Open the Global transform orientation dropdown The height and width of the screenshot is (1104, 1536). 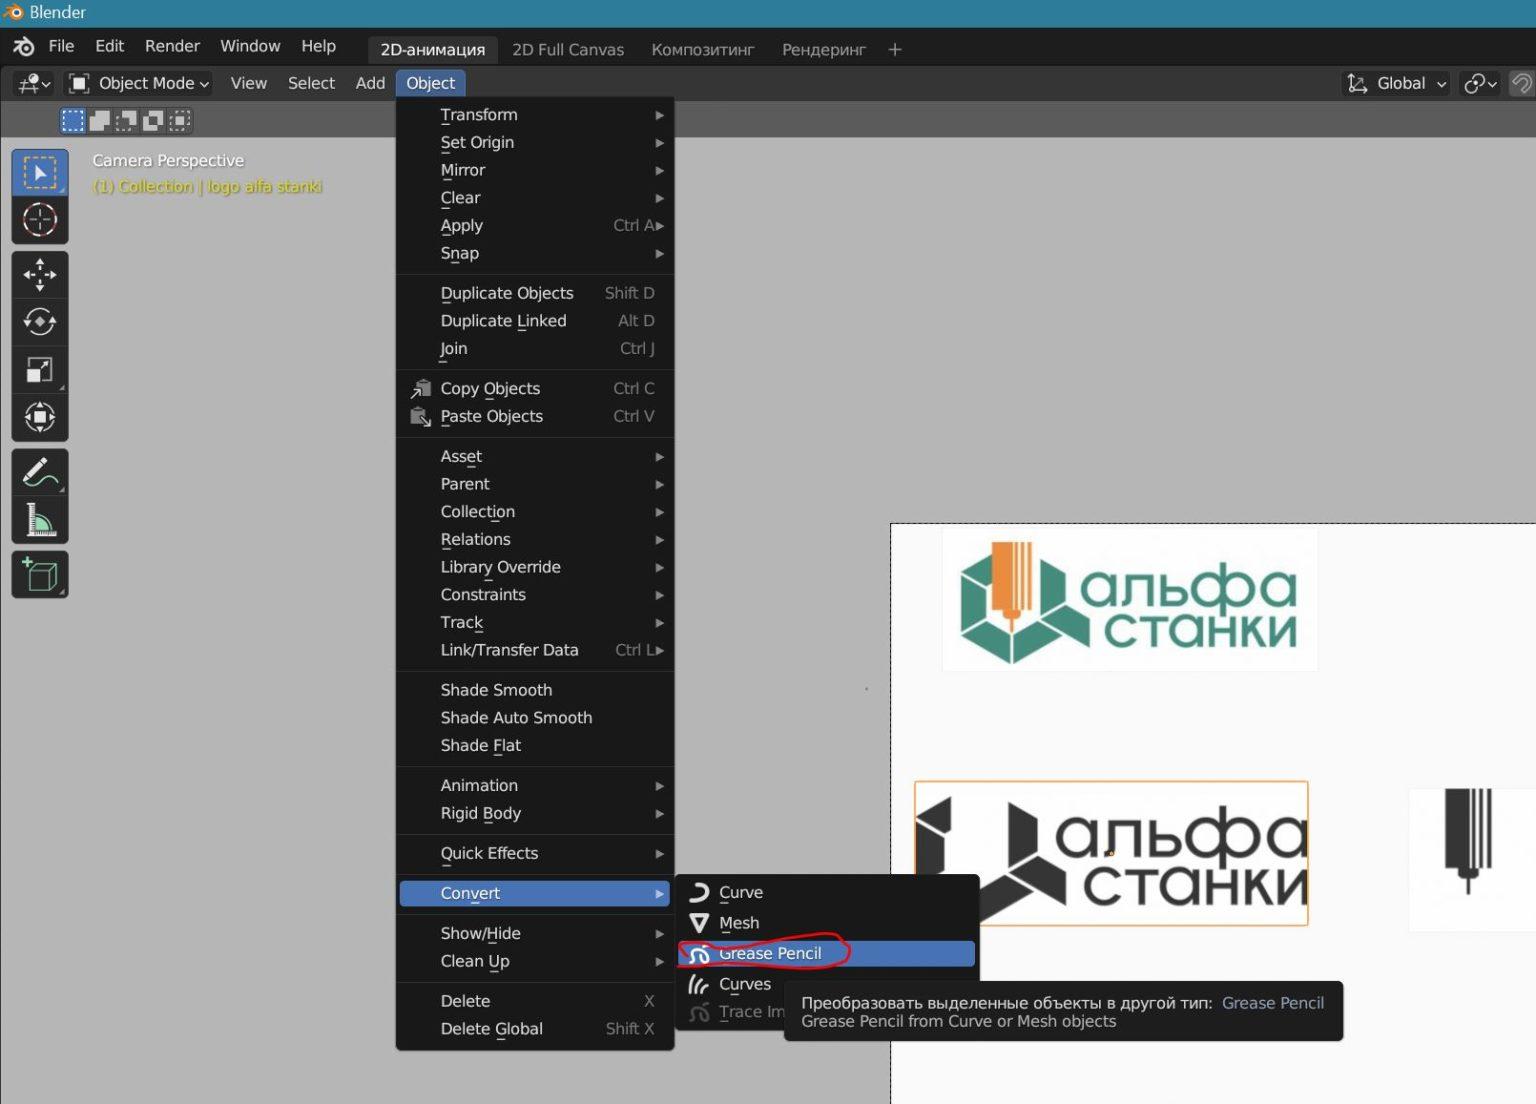pos(1396,83)
